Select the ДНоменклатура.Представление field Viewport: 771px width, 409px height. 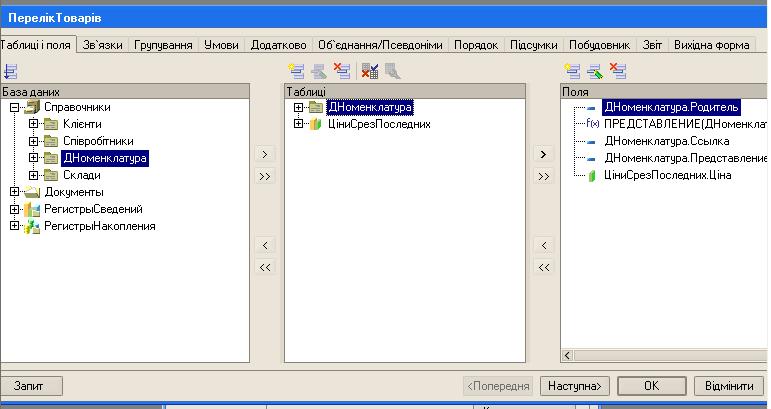point(685,158)
